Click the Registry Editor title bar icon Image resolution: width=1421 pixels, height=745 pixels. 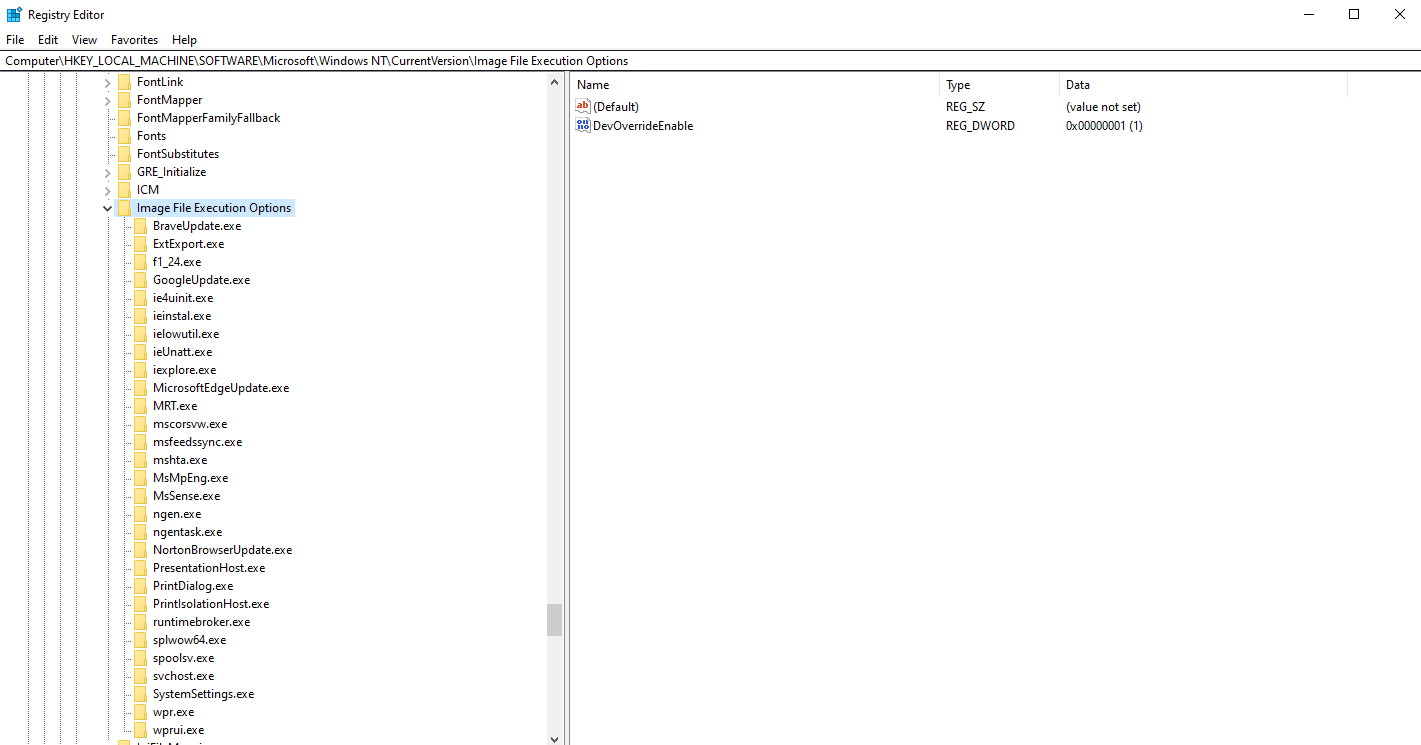(x=14, y=14)
